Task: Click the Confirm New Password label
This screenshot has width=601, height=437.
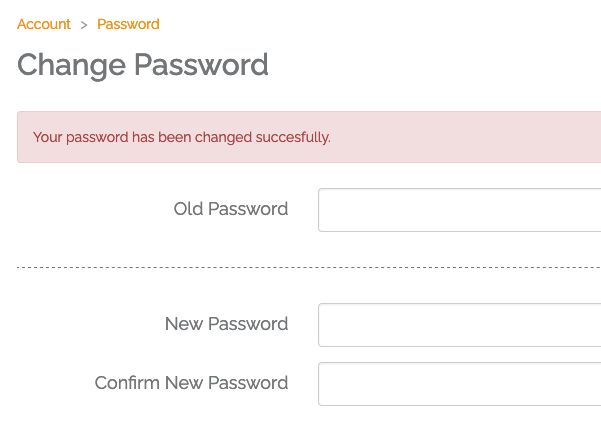Action: pyautogui.click(x=191, y=384)
